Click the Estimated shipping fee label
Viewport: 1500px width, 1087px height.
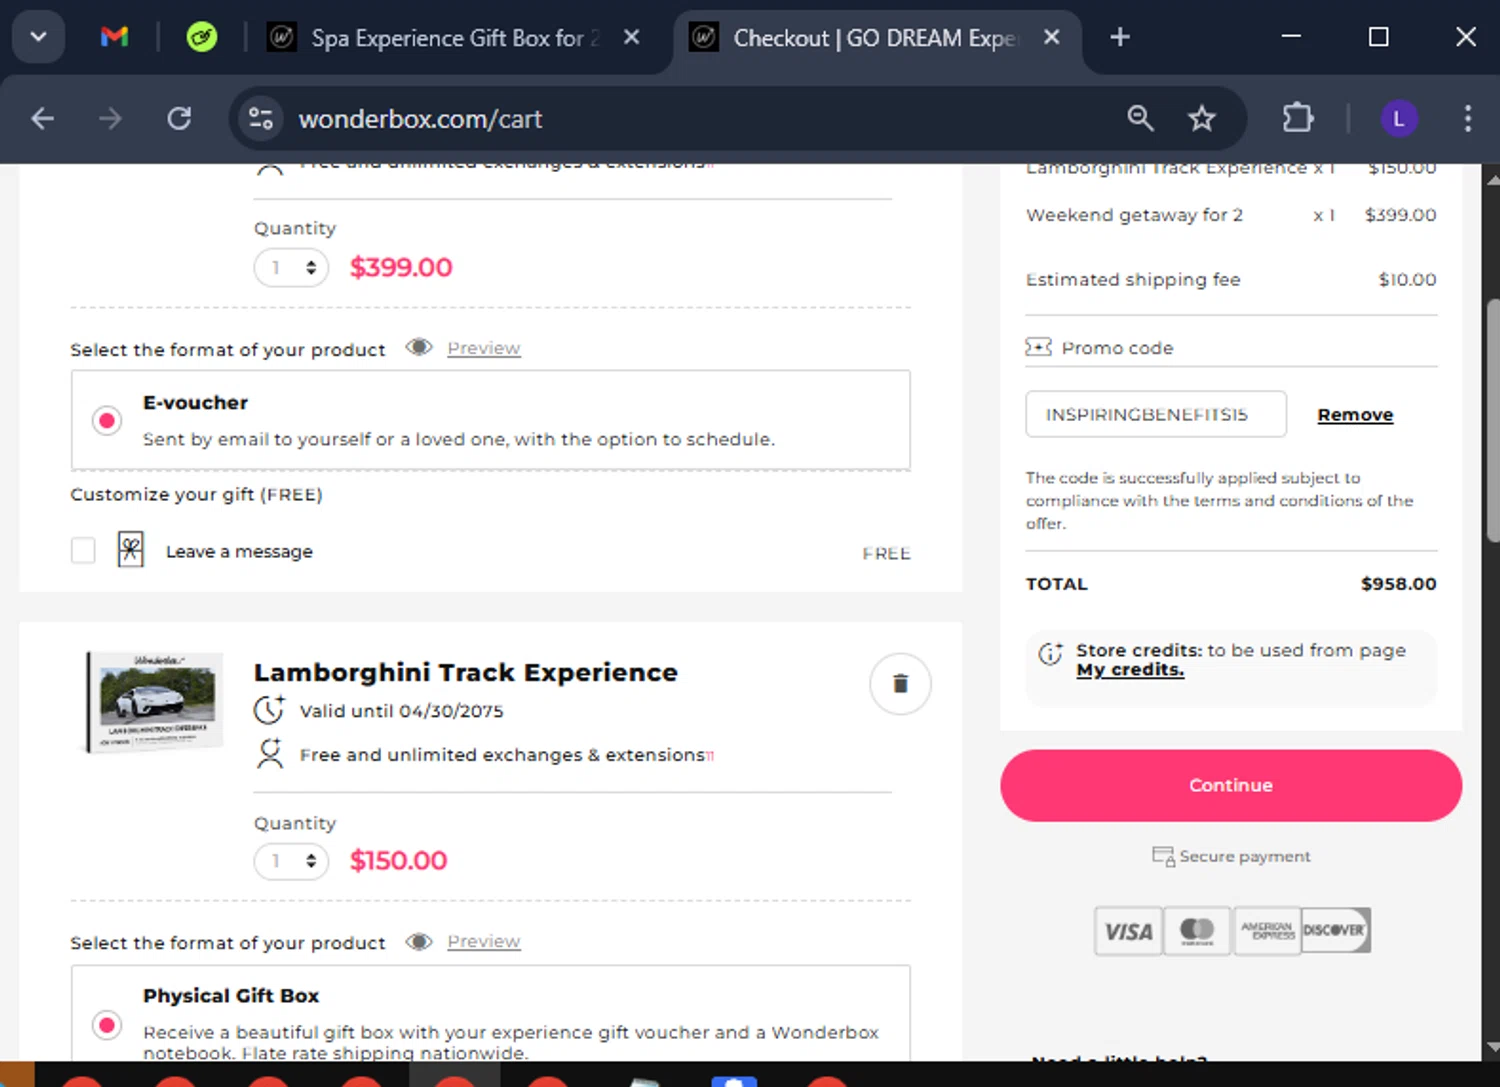[x=1133, y=280]
